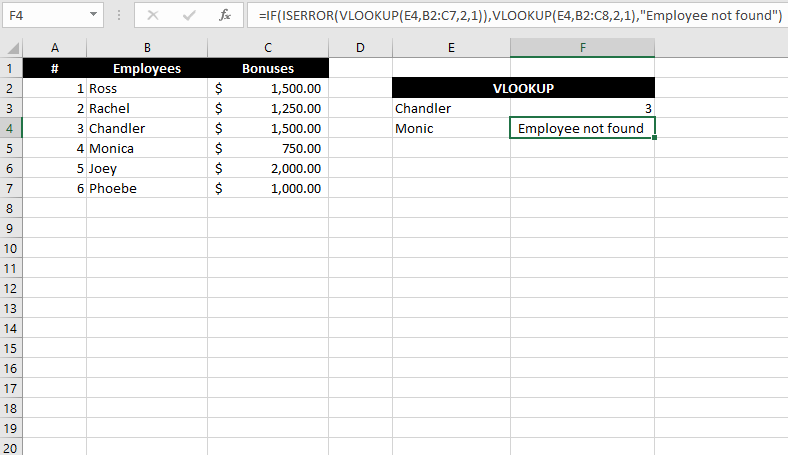
Task: Select the VLOOKUP merged header cell
Action: 524,88
